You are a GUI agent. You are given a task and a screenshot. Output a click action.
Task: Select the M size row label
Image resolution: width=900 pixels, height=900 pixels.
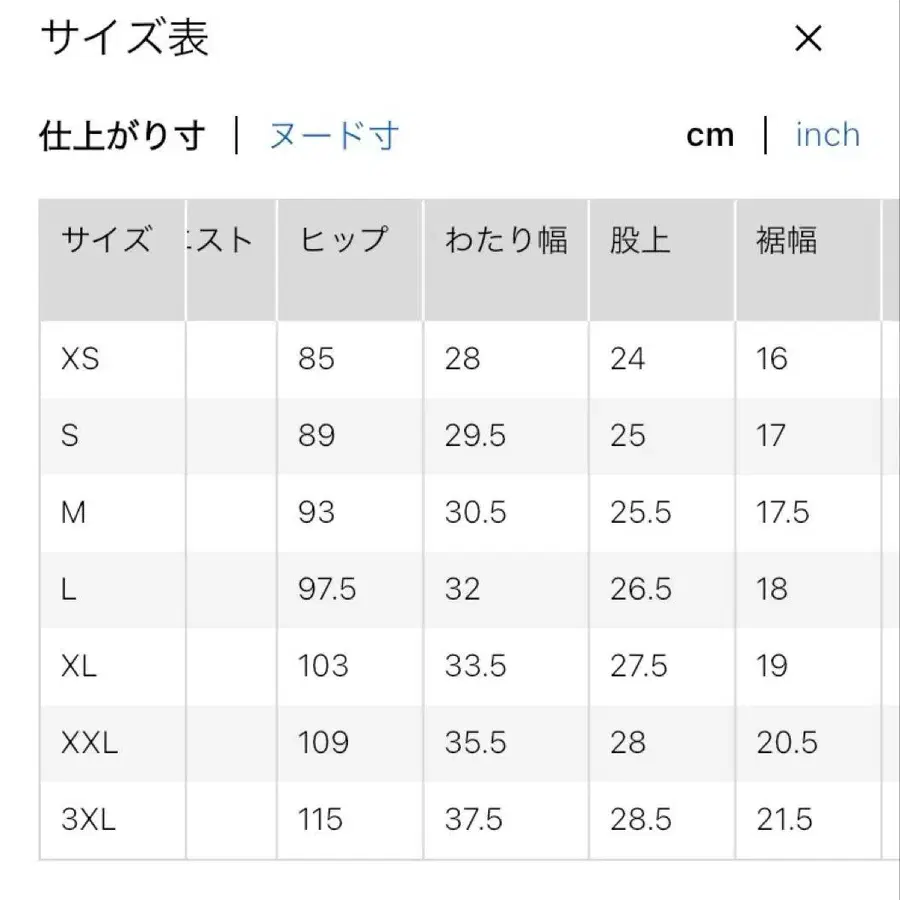pos(72,512)
